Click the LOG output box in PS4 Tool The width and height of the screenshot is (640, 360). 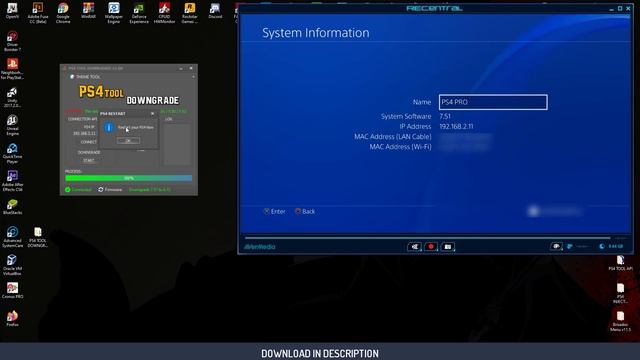click(177, 144)
